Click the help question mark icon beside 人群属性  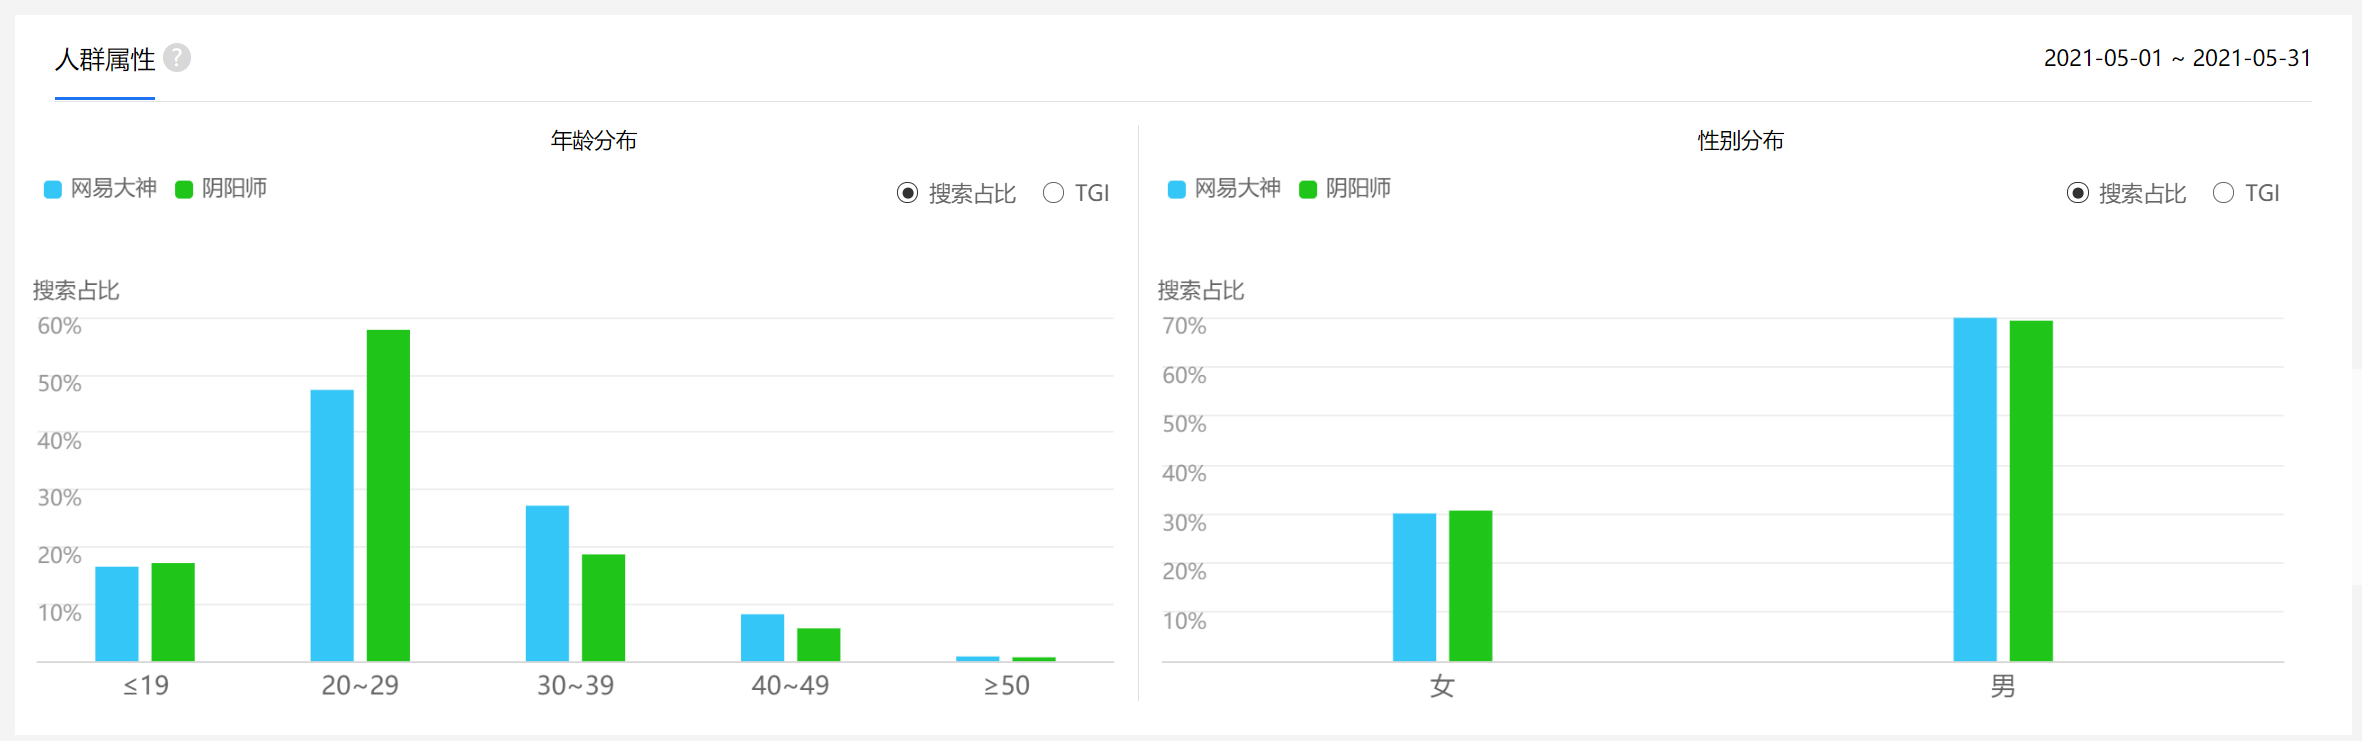click(x=177, y=58)
